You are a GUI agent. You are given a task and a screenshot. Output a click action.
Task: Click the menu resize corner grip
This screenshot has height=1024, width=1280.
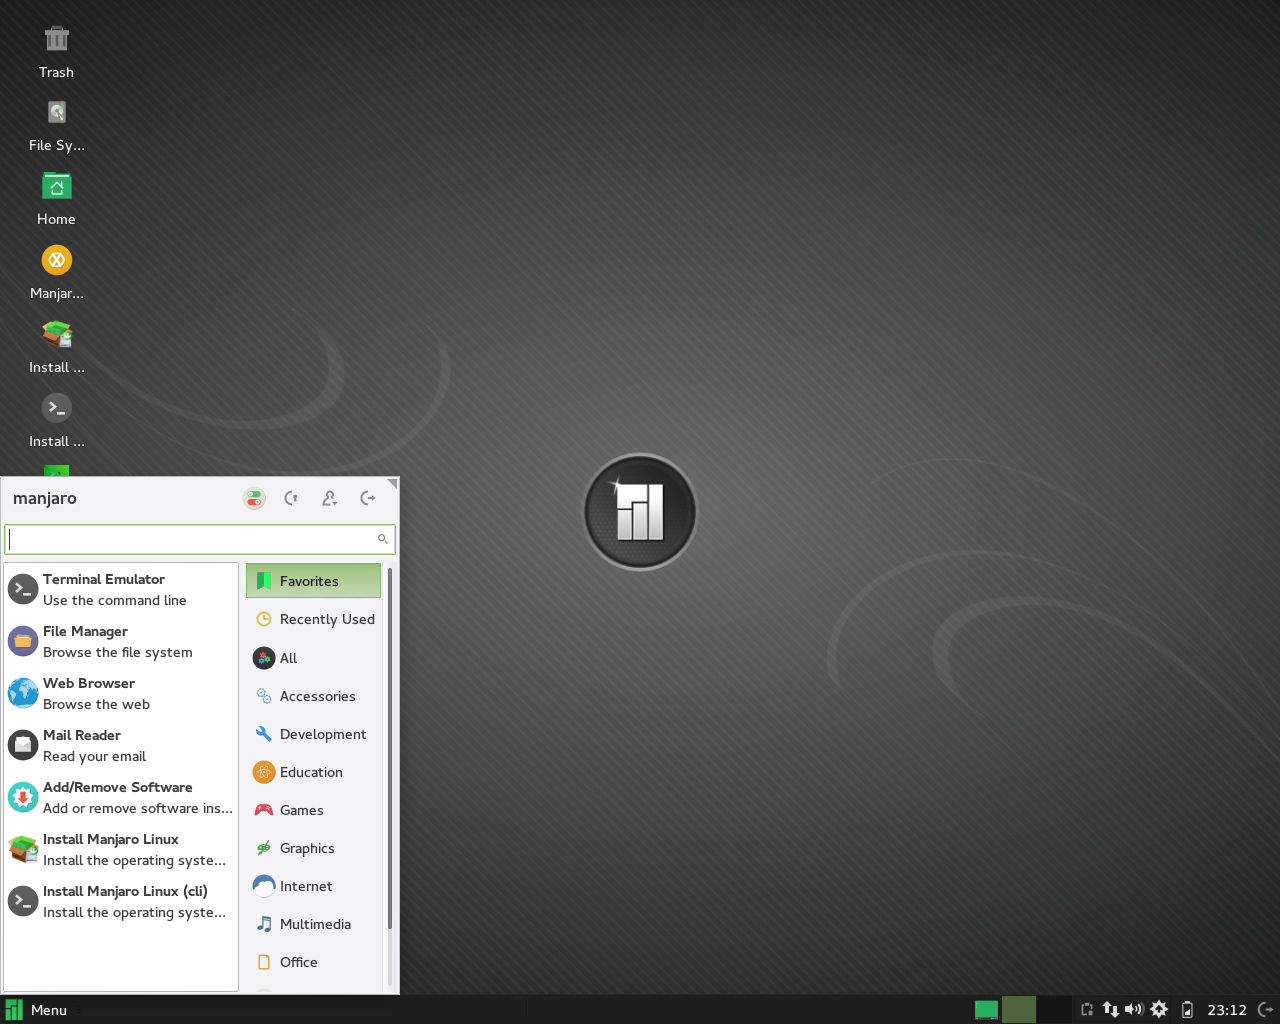(393, 484)
